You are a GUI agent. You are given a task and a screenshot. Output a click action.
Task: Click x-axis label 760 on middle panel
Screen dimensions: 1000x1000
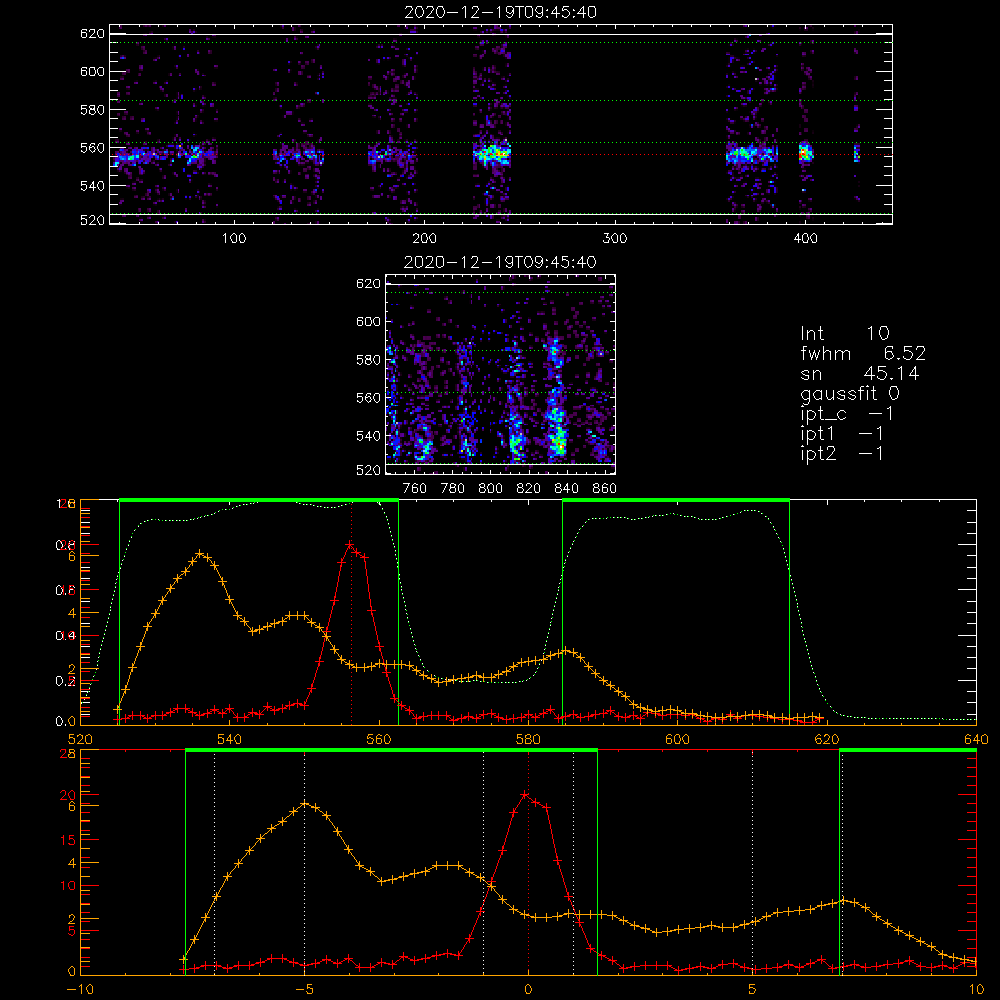tap(415, 489)
